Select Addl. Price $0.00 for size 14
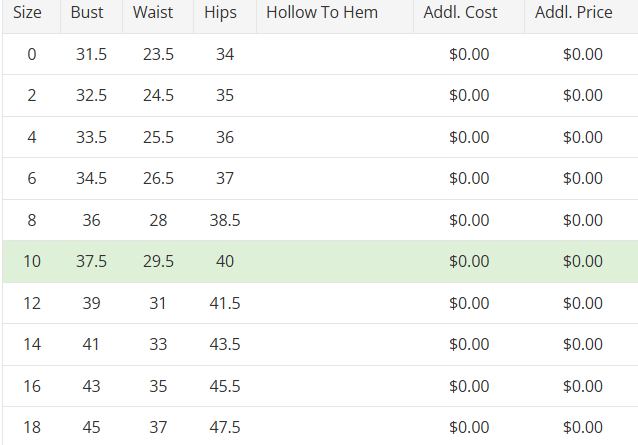The image size is (638, 445). 583,344
